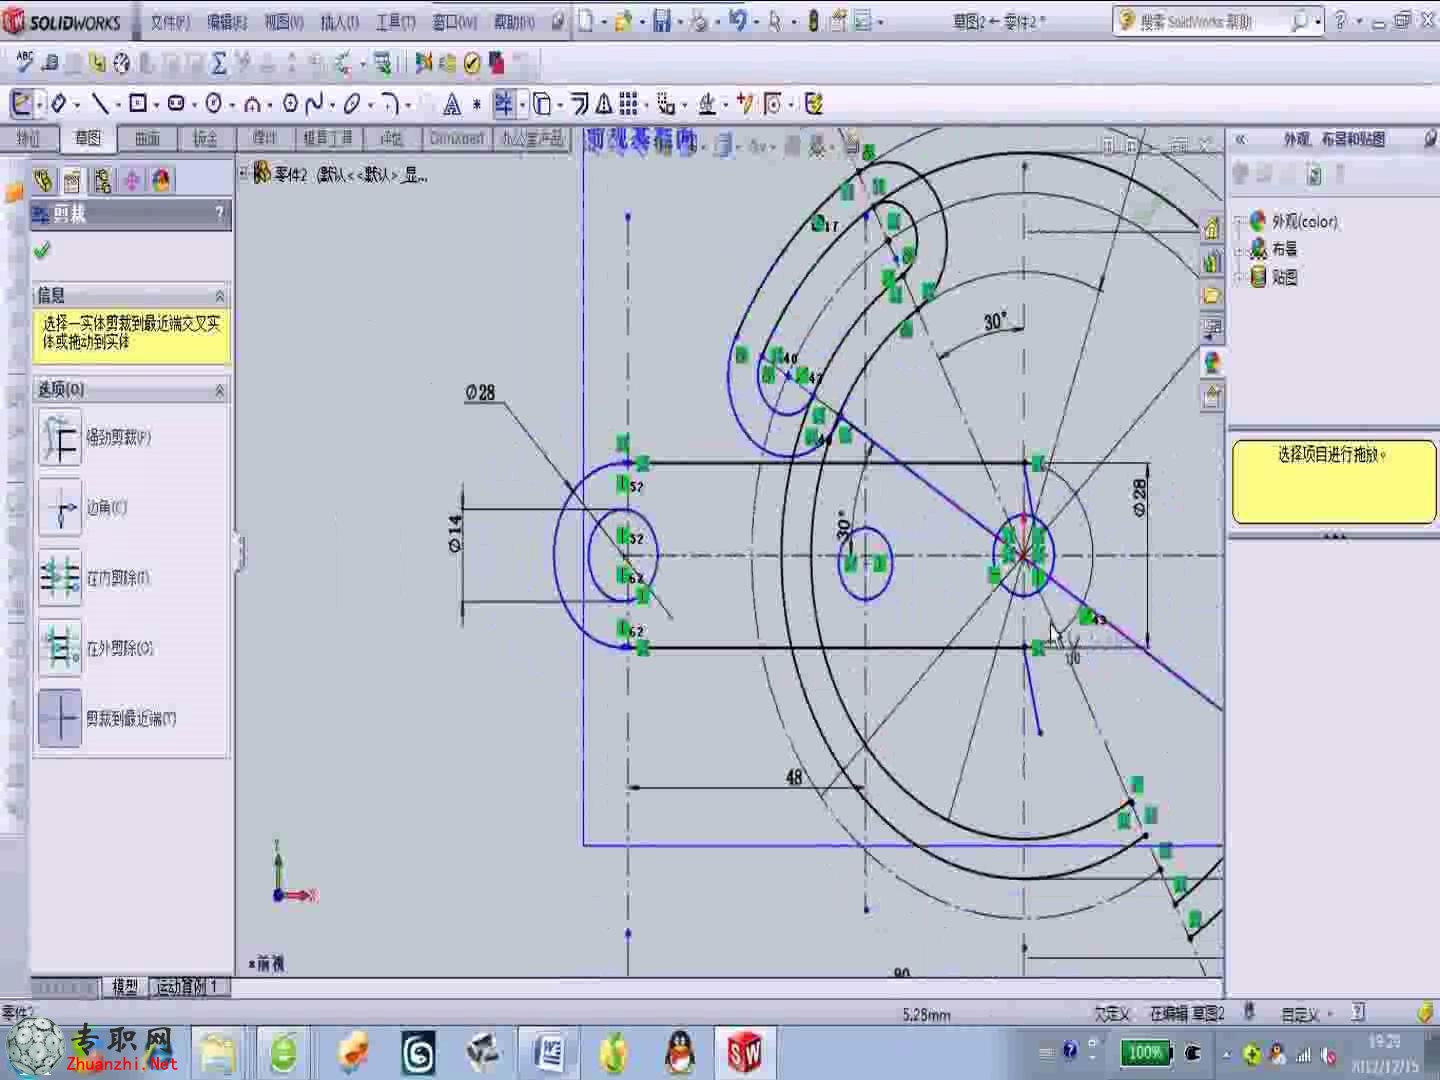Select the Ellipse sketch tool
1440x1080 pixels.
[x=352, y=103]
